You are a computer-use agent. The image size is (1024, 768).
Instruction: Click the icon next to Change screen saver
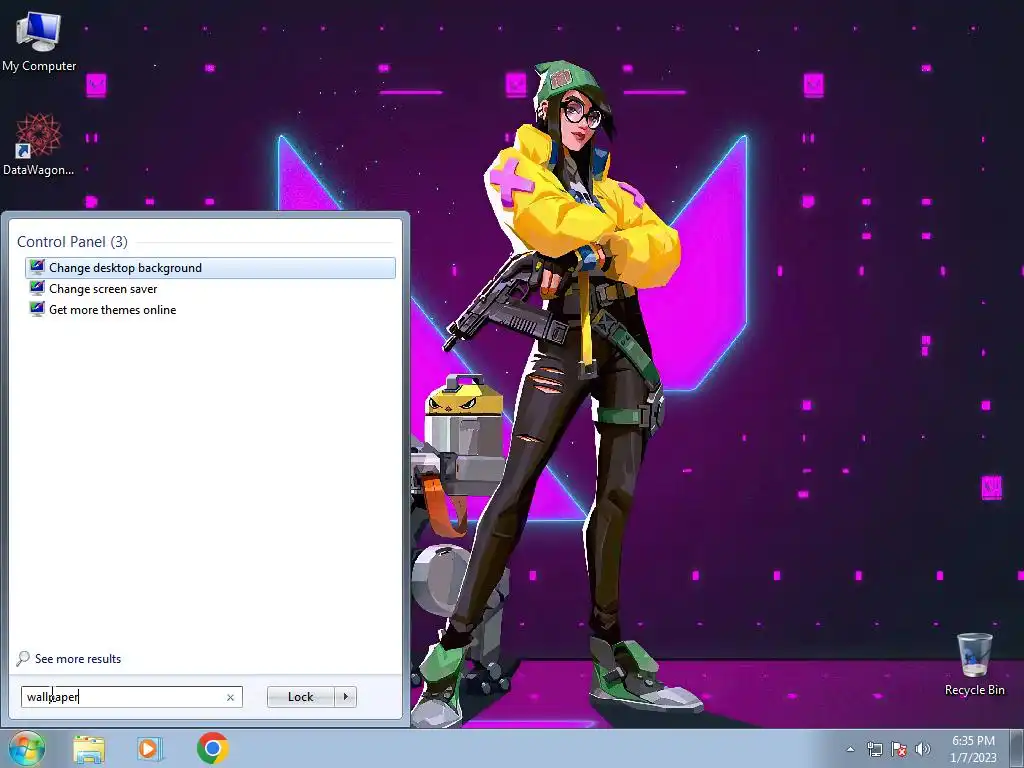(x=37, y=288)
